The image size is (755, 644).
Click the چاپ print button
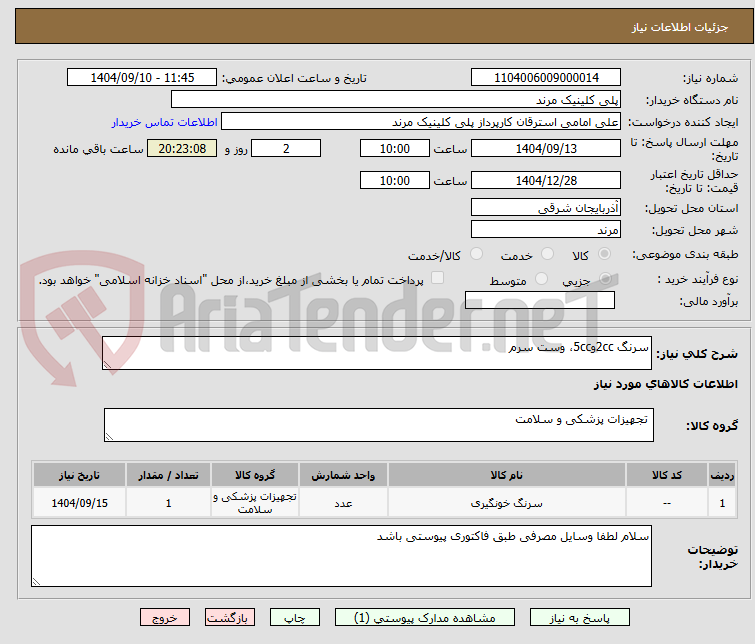(295, 618)
